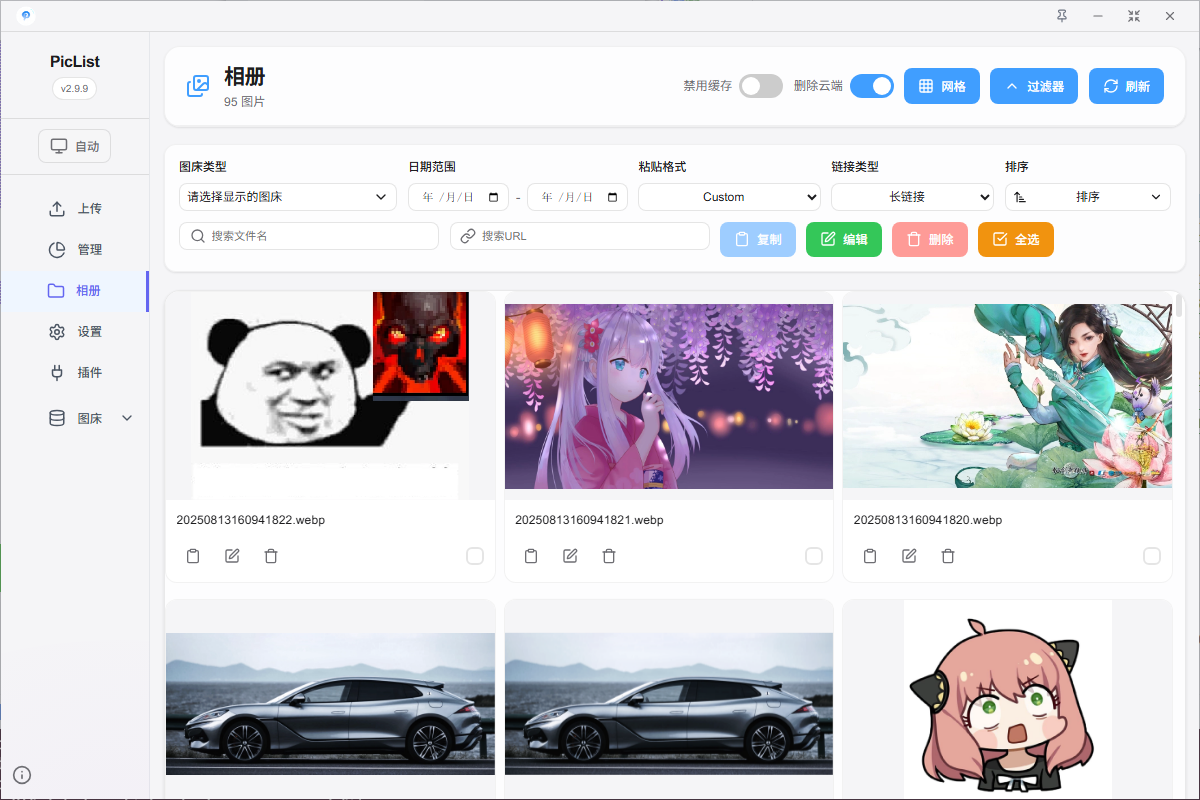Open the anime girl with lantern thumbnail

point(669,396)
